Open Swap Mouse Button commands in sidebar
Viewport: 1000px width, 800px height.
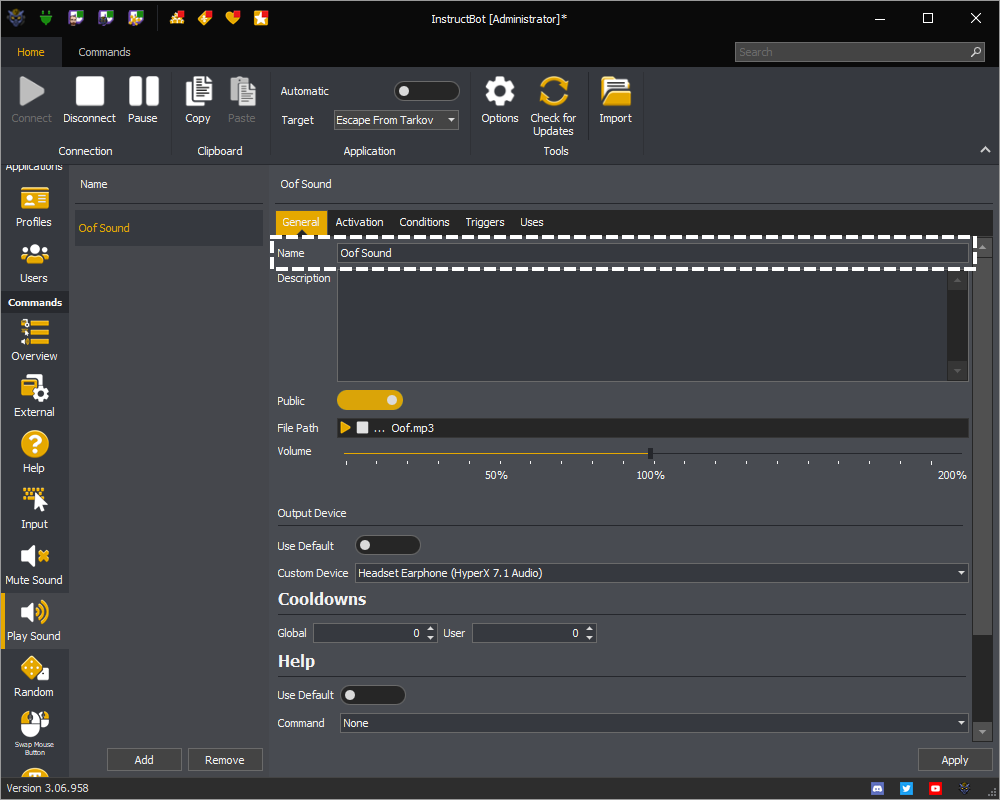pos(34,734)
